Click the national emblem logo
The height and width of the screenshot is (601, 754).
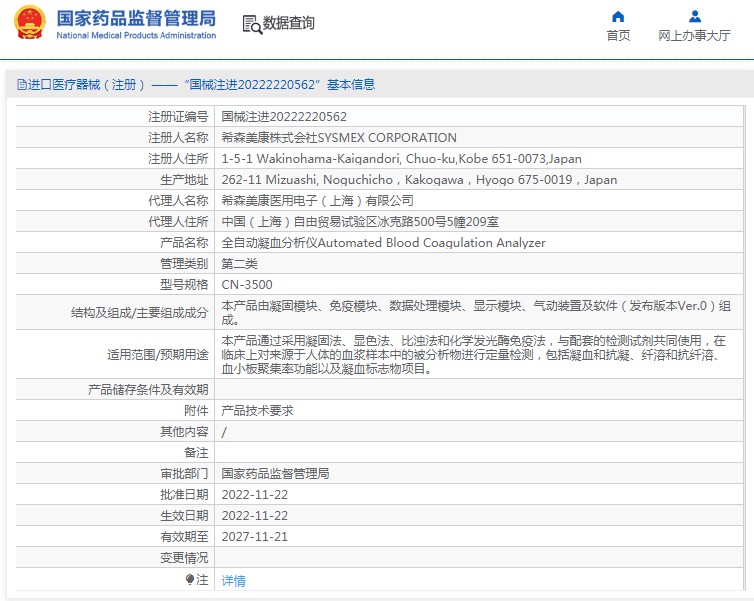pyautogui.click(x=30, y=25)
